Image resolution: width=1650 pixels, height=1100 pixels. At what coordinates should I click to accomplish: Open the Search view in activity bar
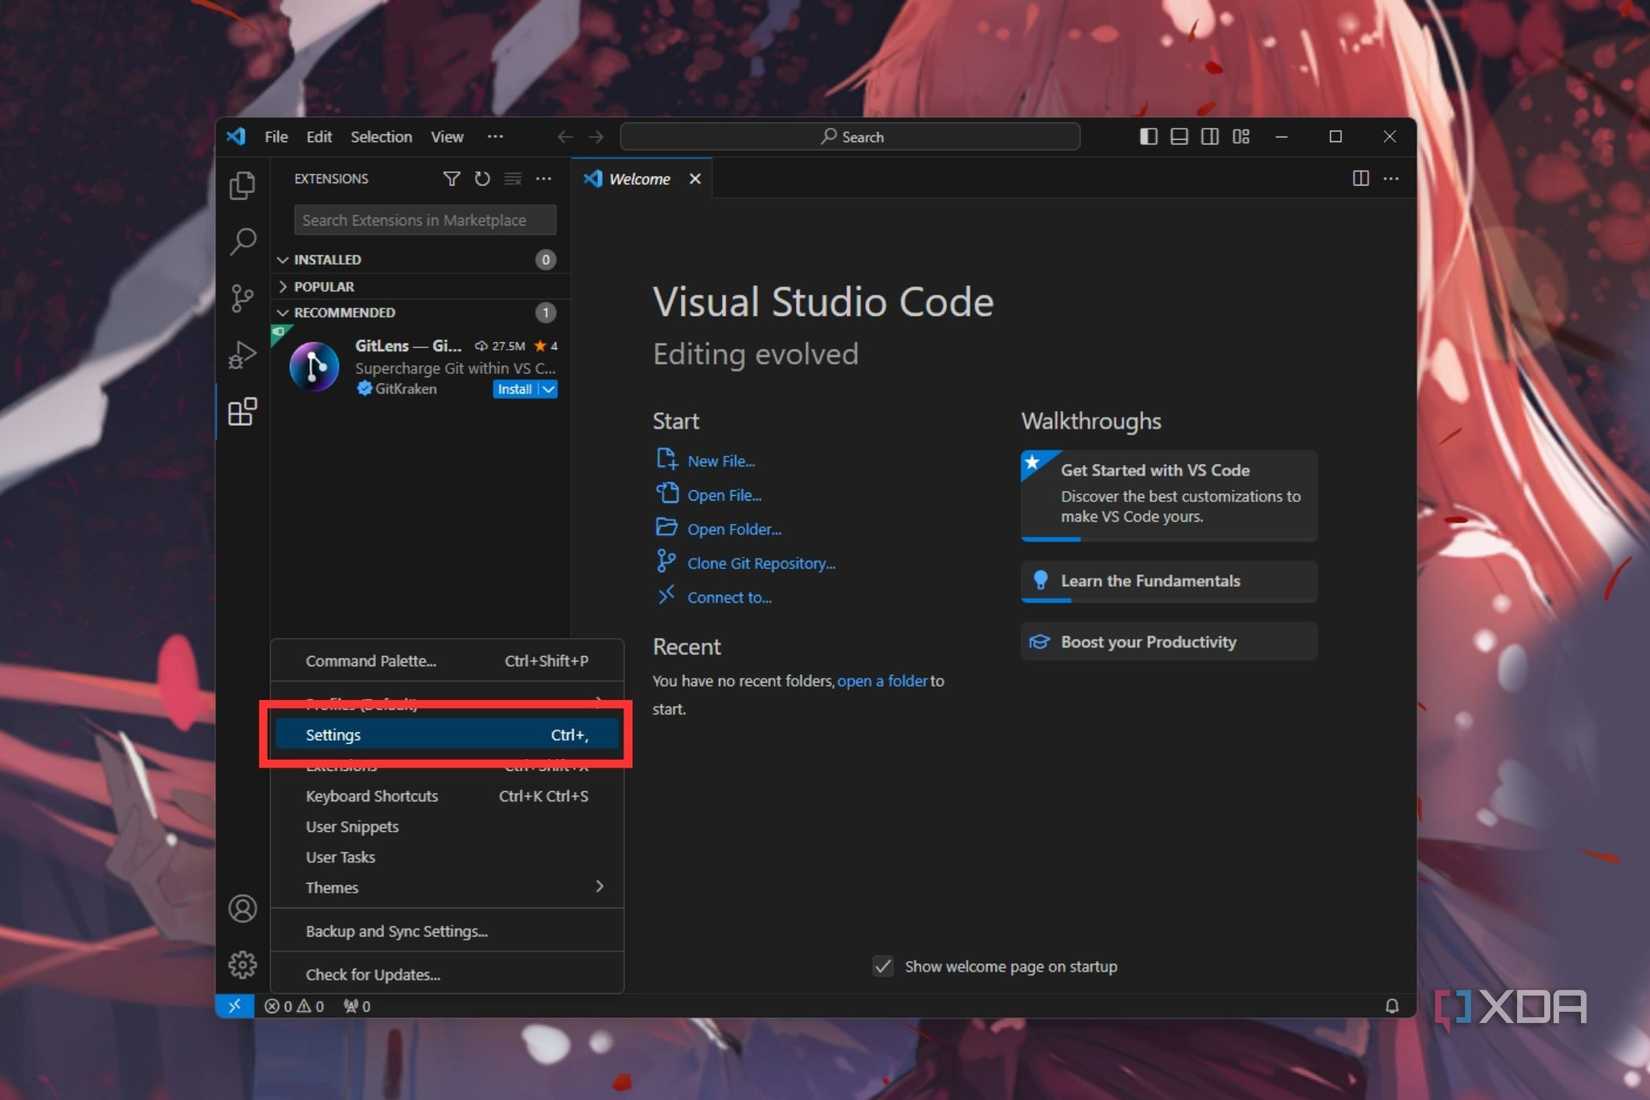point(242,241)
